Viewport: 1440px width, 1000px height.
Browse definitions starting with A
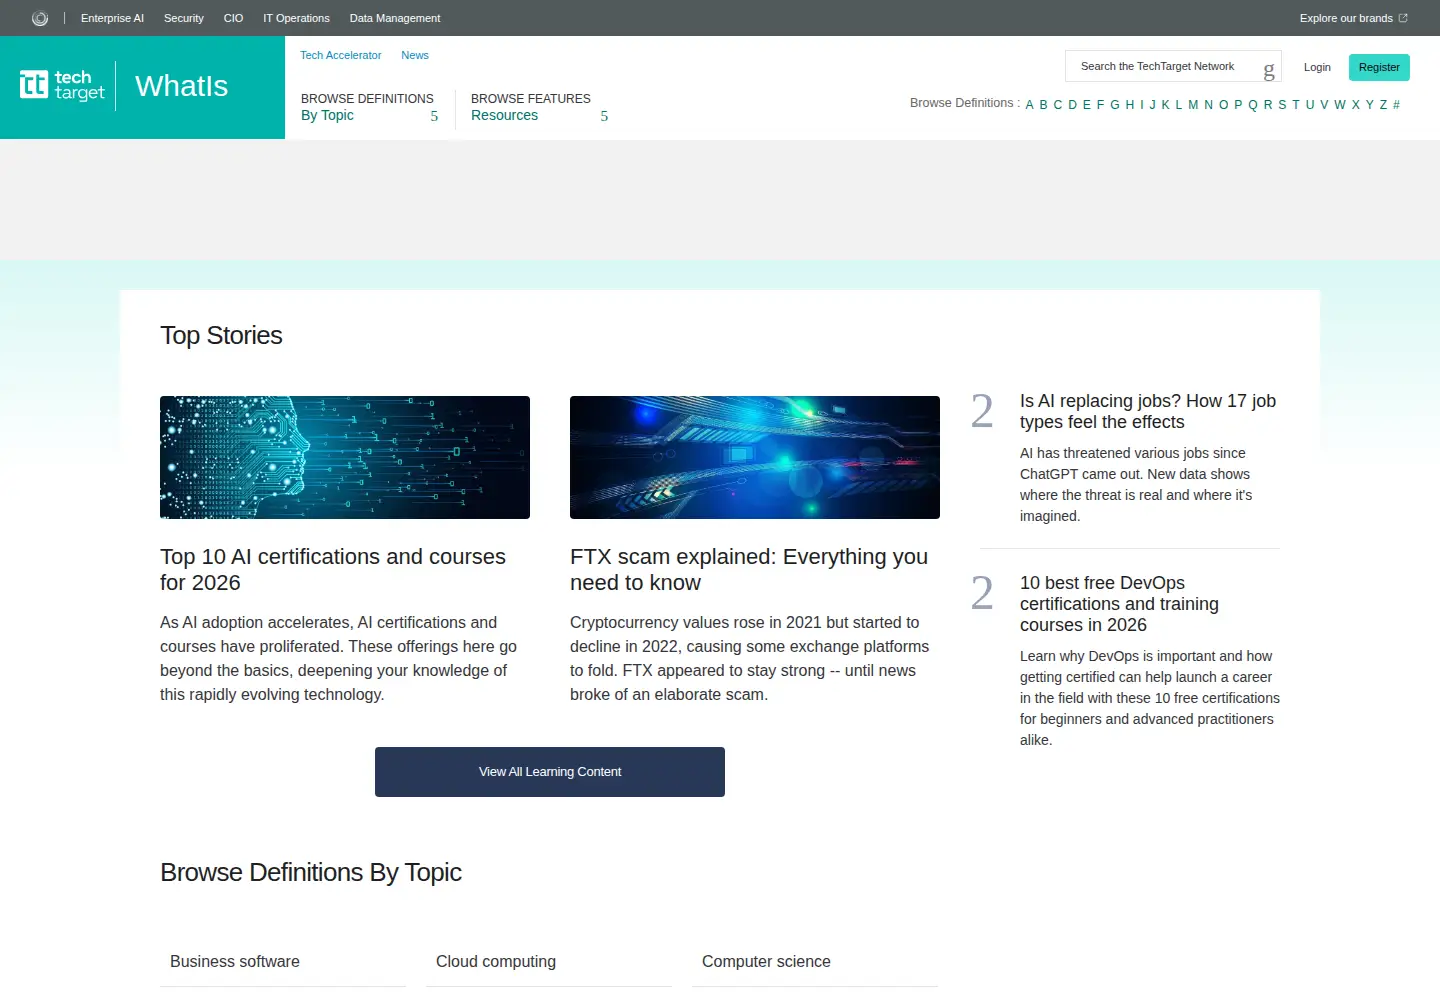tap(1029, 104)
